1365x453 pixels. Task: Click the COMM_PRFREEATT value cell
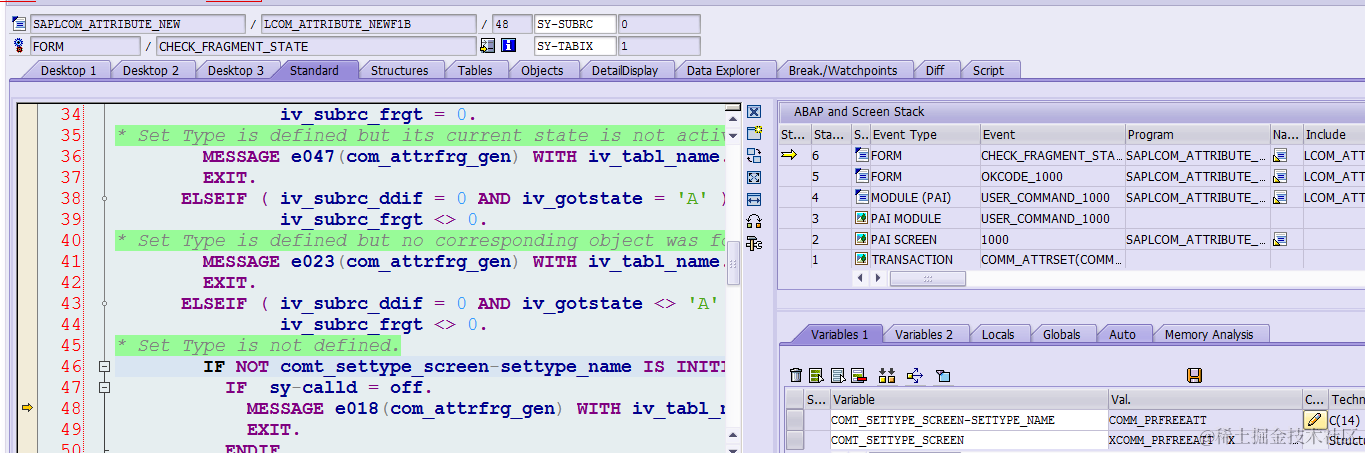[1204, 420]
